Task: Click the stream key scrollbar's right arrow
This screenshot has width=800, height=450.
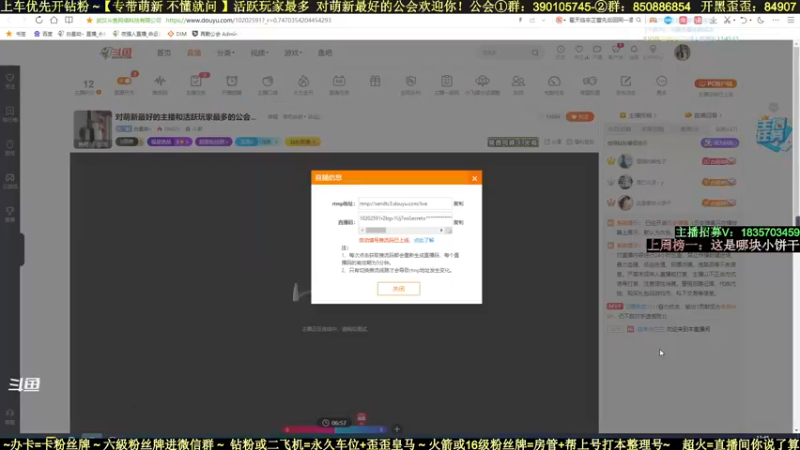Action: [441, 231]
